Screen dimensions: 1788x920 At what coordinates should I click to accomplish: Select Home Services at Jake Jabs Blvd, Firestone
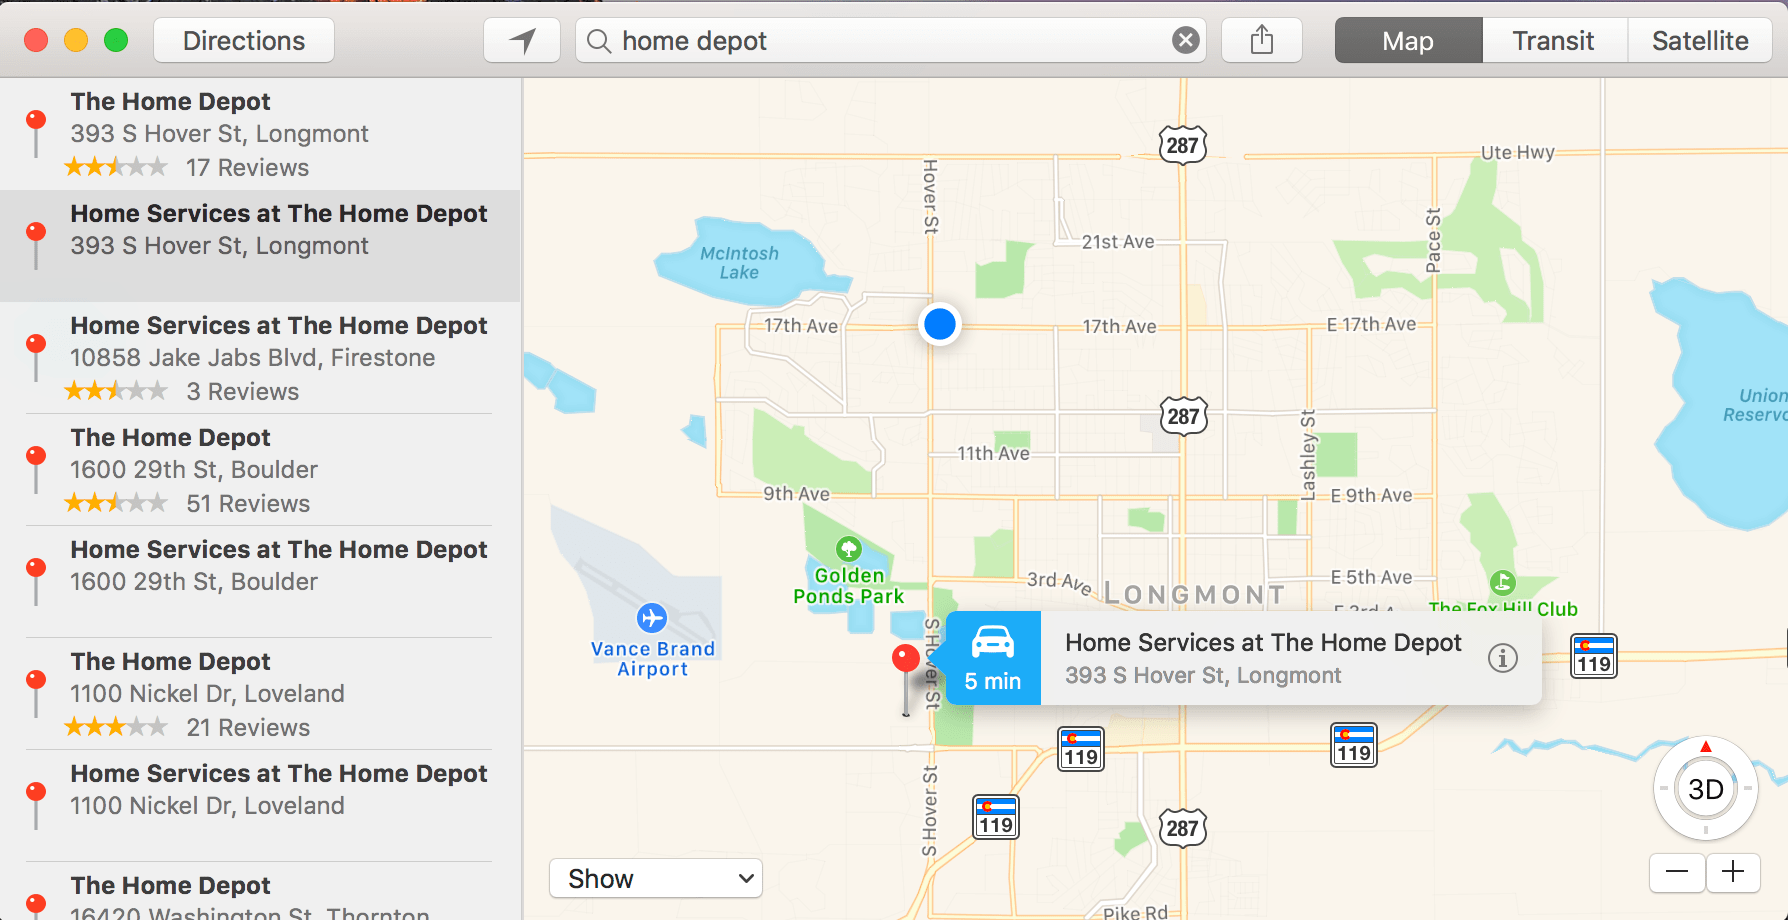[x=260, y=358]
